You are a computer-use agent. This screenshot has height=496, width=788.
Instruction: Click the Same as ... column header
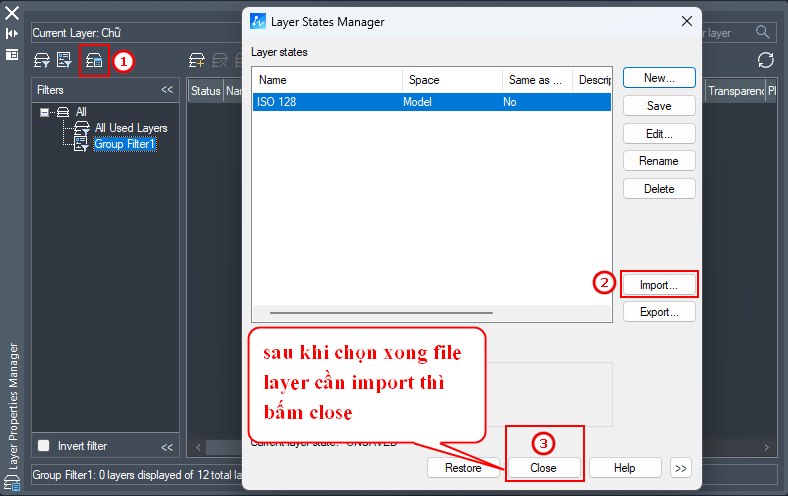[x=537, y=80]
